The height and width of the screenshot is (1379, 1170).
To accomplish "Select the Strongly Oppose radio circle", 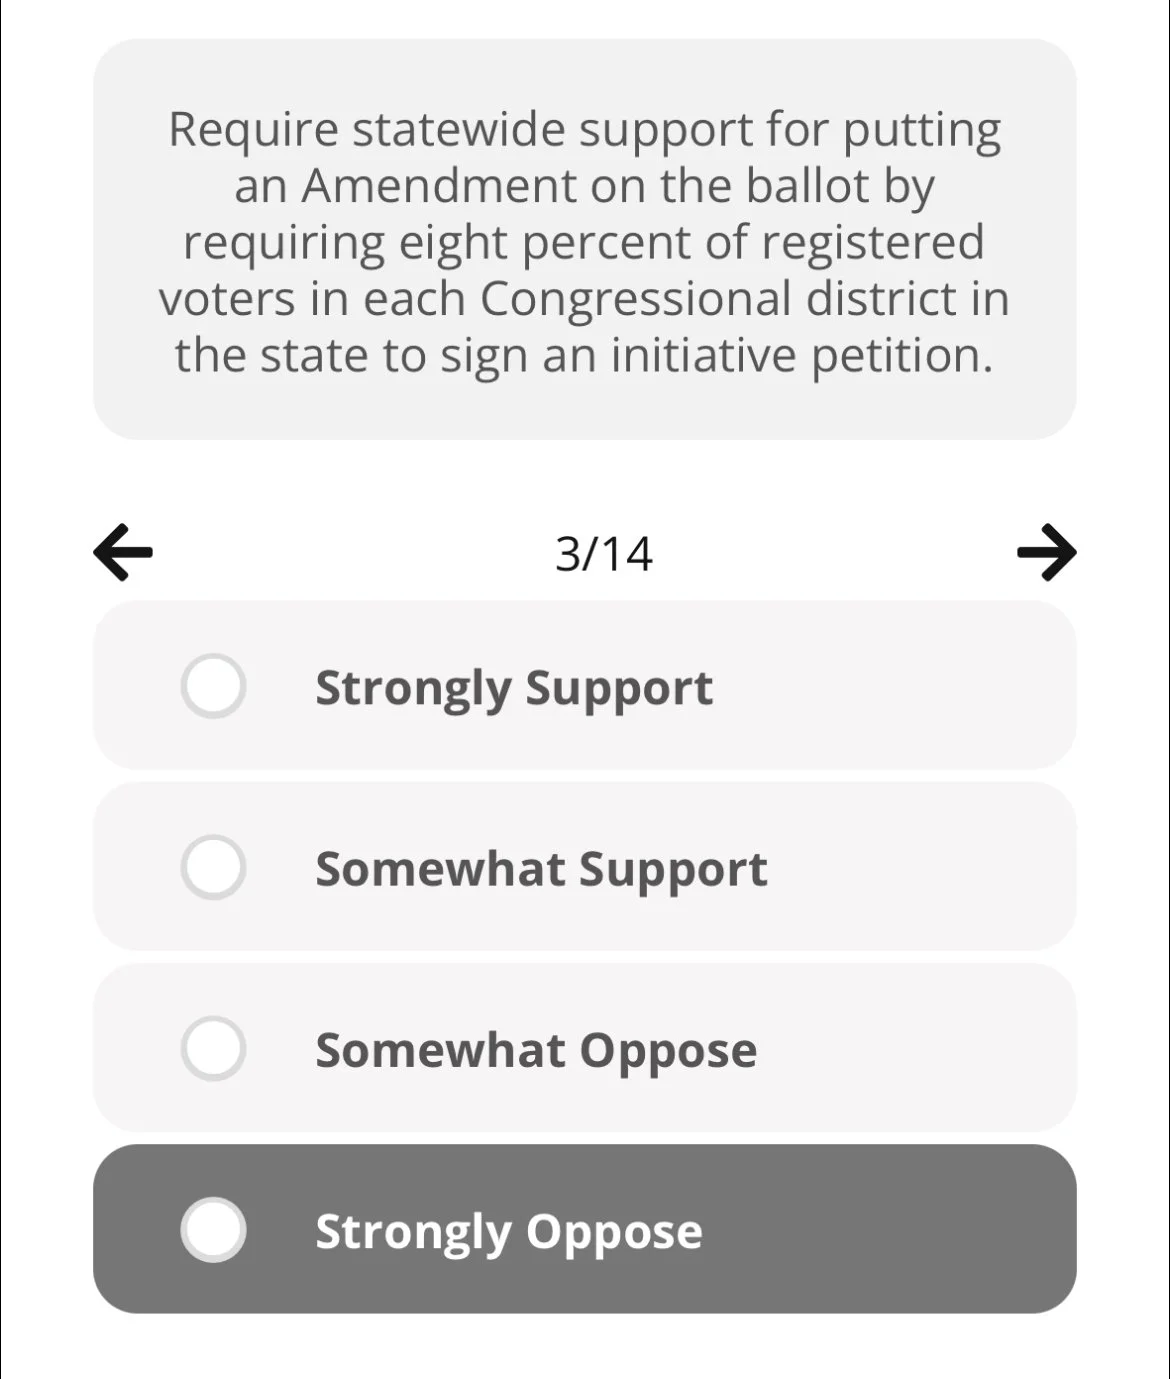I will point(213,1230).
